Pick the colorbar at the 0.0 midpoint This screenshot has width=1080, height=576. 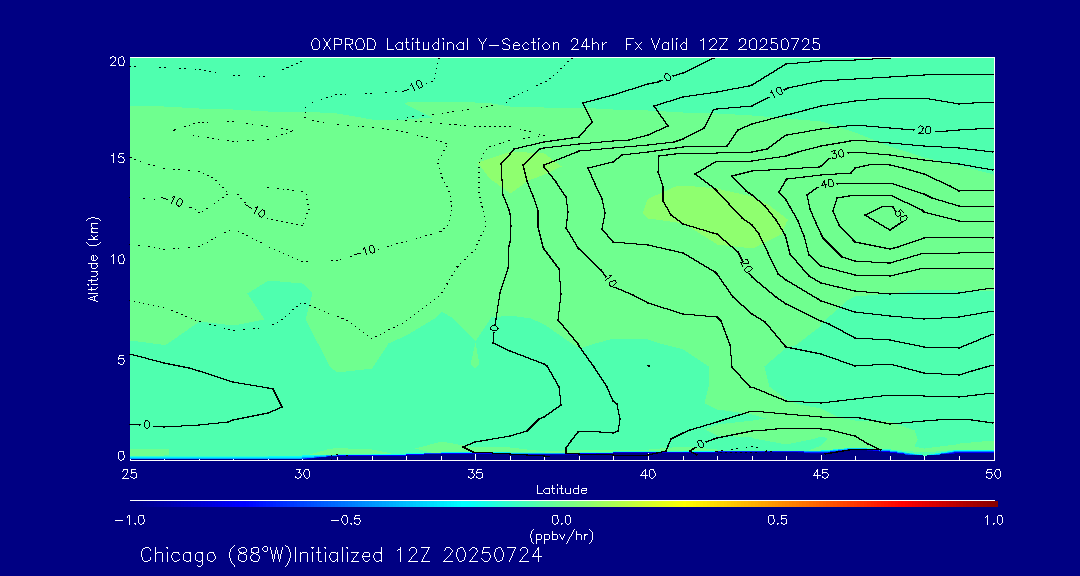pyautogui.click(x=562, y=503)
